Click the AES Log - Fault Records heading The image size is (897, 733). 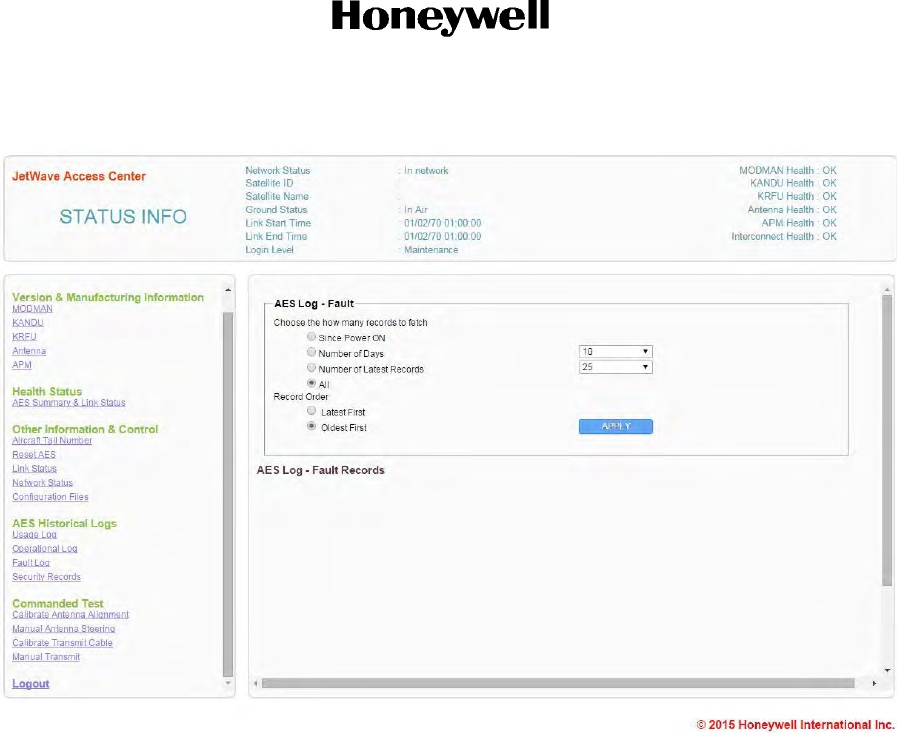coord(320,470)
